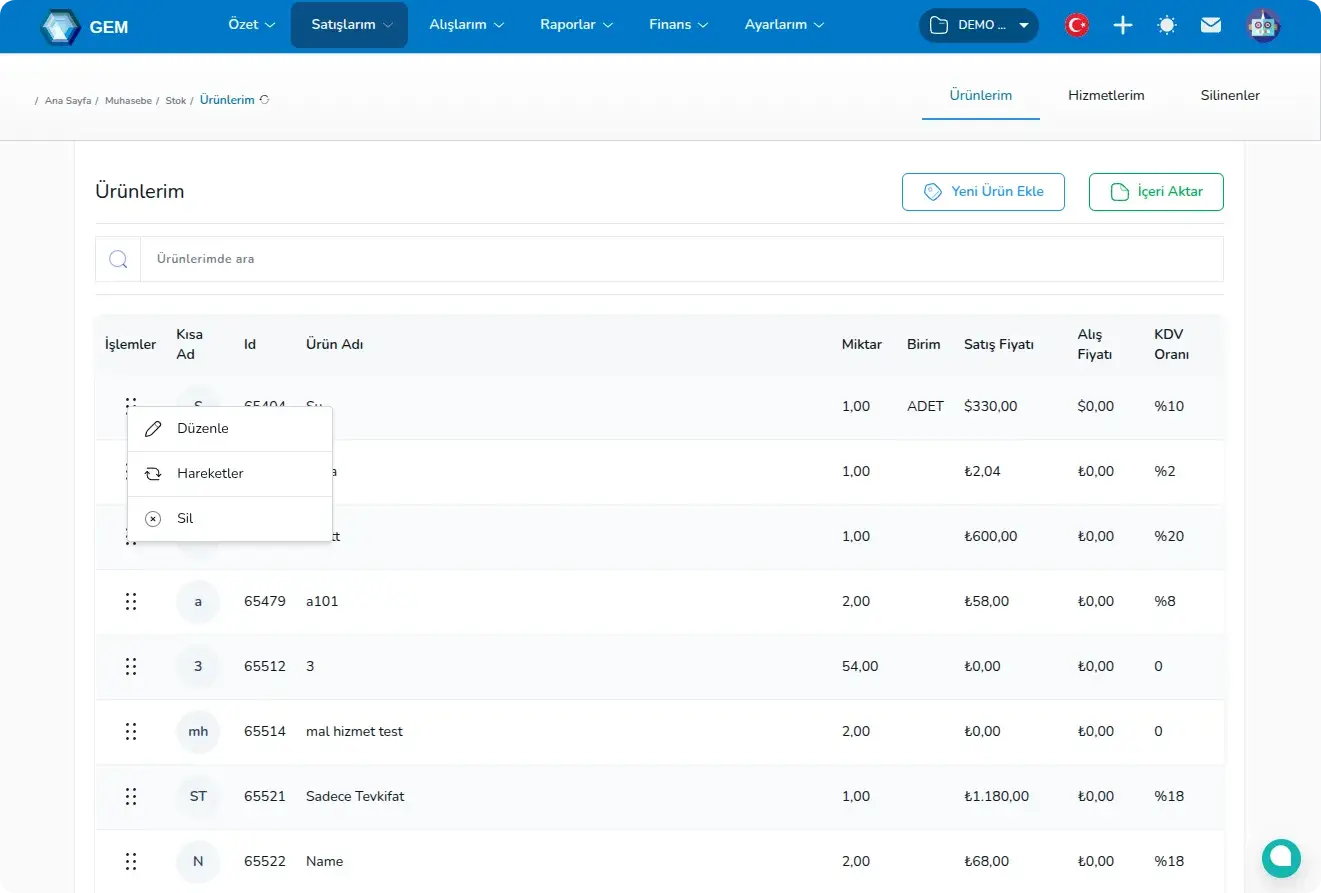Image resolution: width=1321 pixels, height=893 pixels.
Task: Click the GEM logo icon
Action: pos(61,26)
